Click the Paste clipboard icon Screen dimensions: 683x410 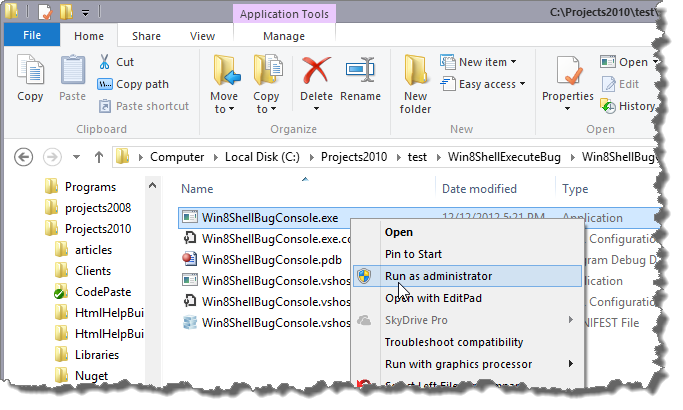coord(72,72)
